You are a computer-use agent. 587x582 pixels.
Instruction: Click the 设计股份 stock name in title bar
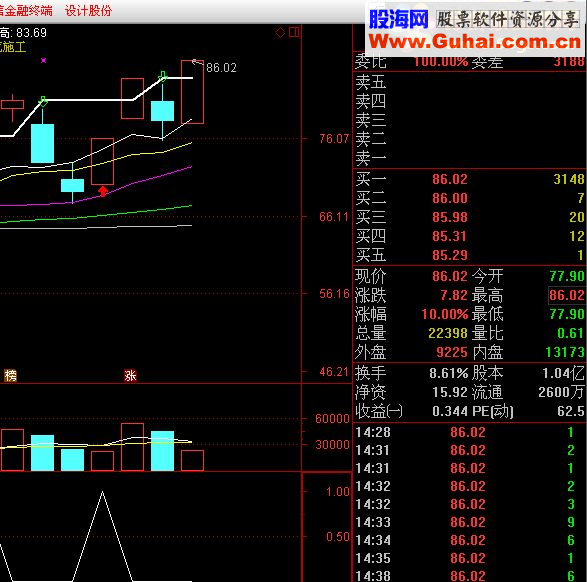coord(88,11)
